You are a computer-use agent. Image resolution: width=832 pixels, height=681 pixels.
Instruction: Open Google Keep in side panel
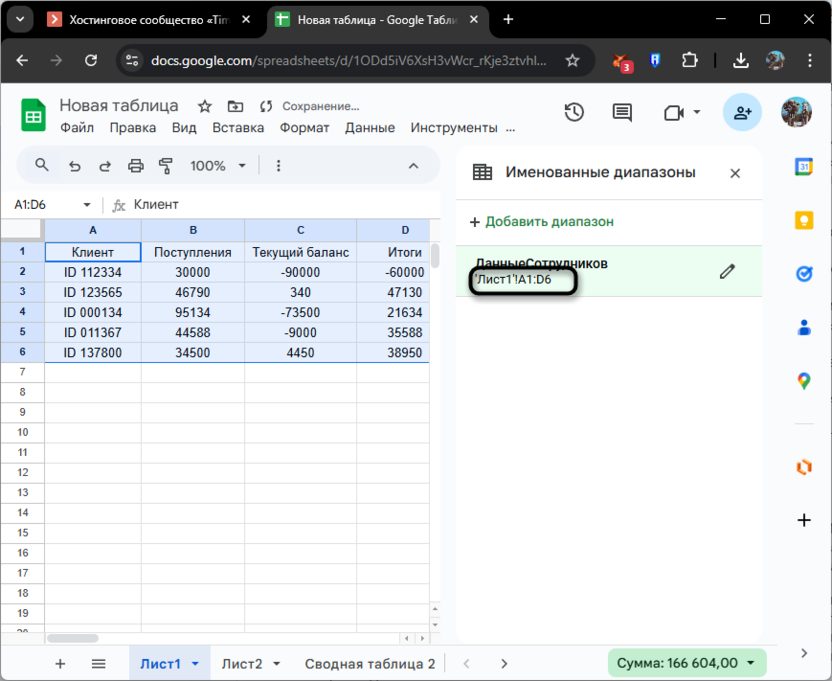[x=803, y=220]
